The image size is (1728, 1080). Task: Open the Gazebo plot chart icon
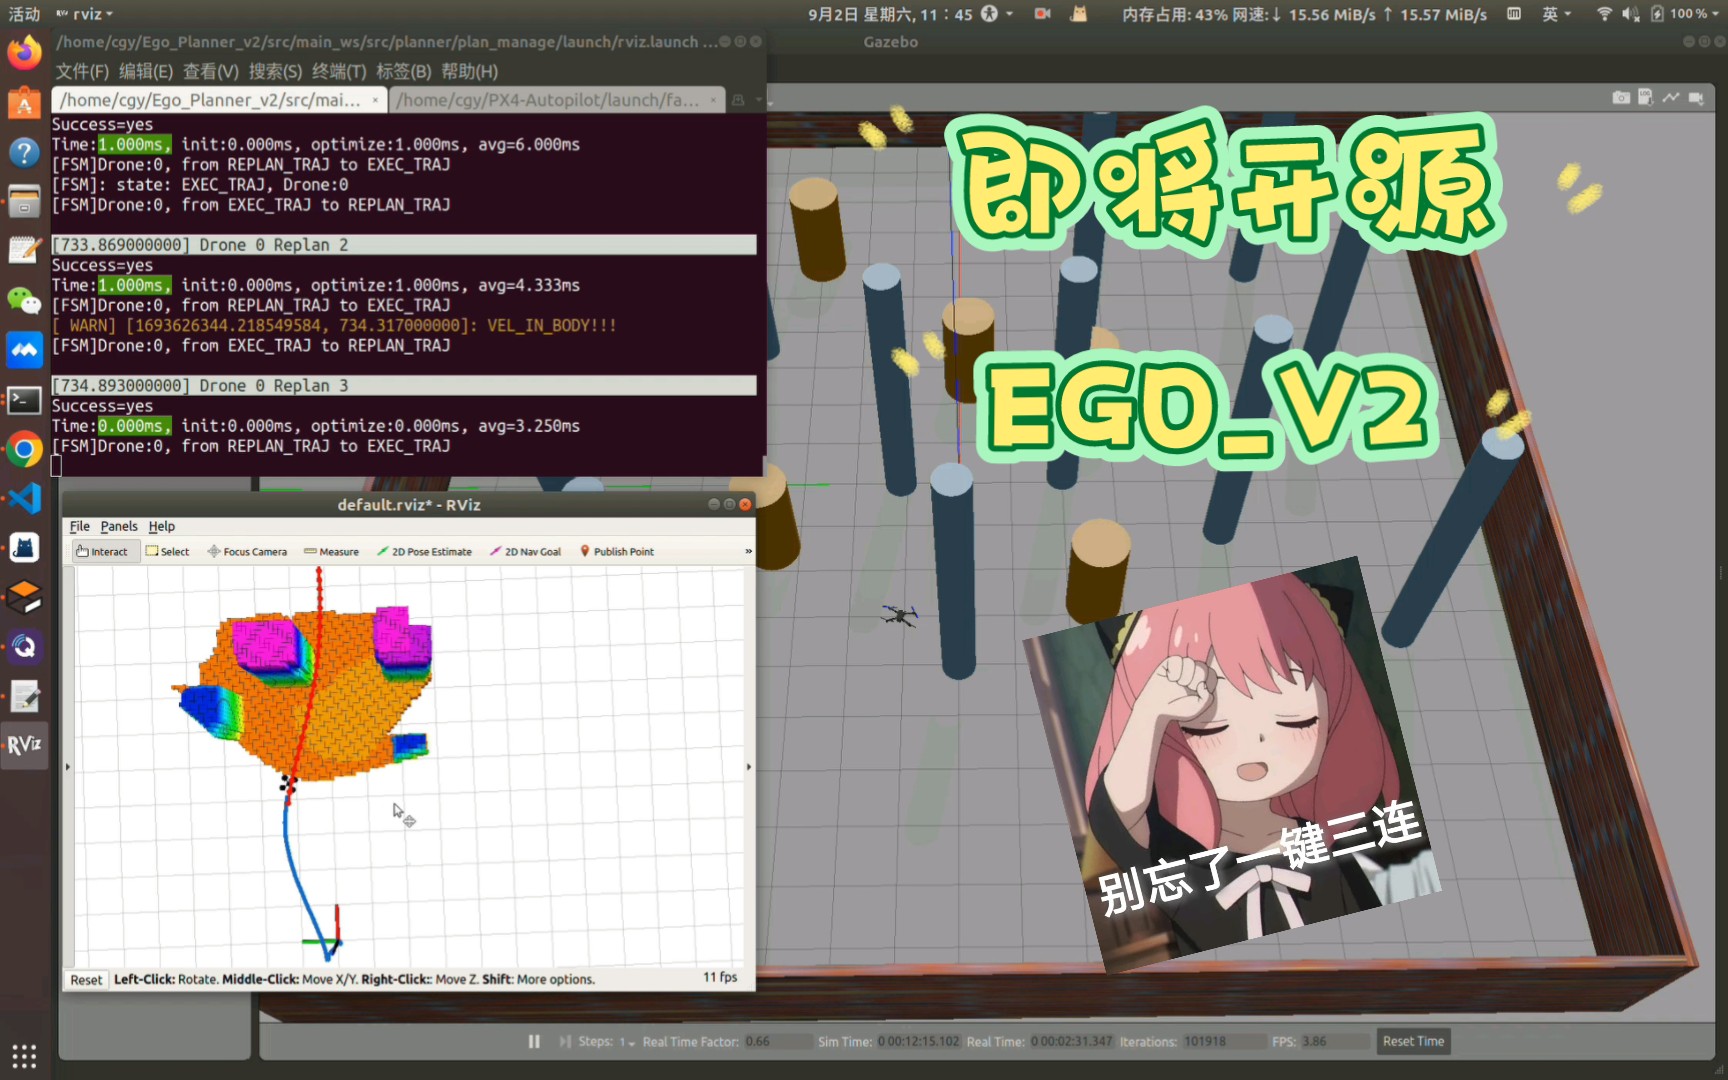click(1671, 97)
